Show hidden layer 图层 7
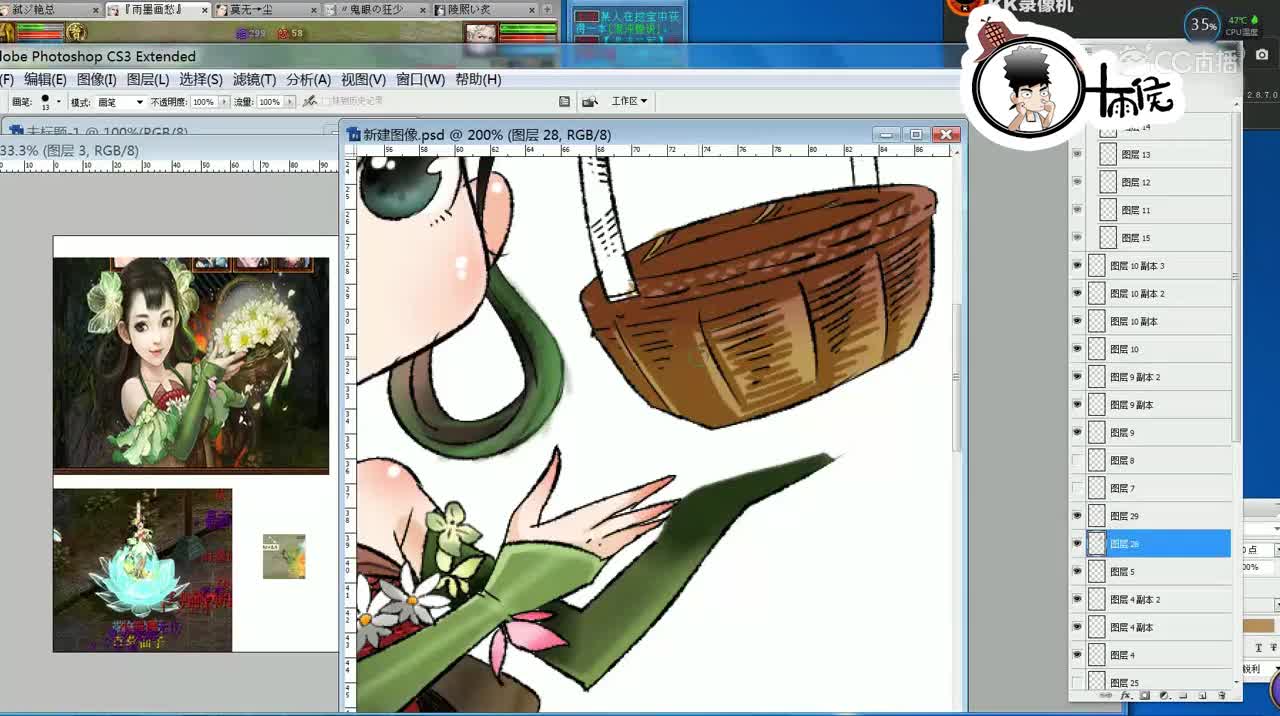This screenshot has width=1280, height=716. pyautogui.click(x=1077, y=488)
